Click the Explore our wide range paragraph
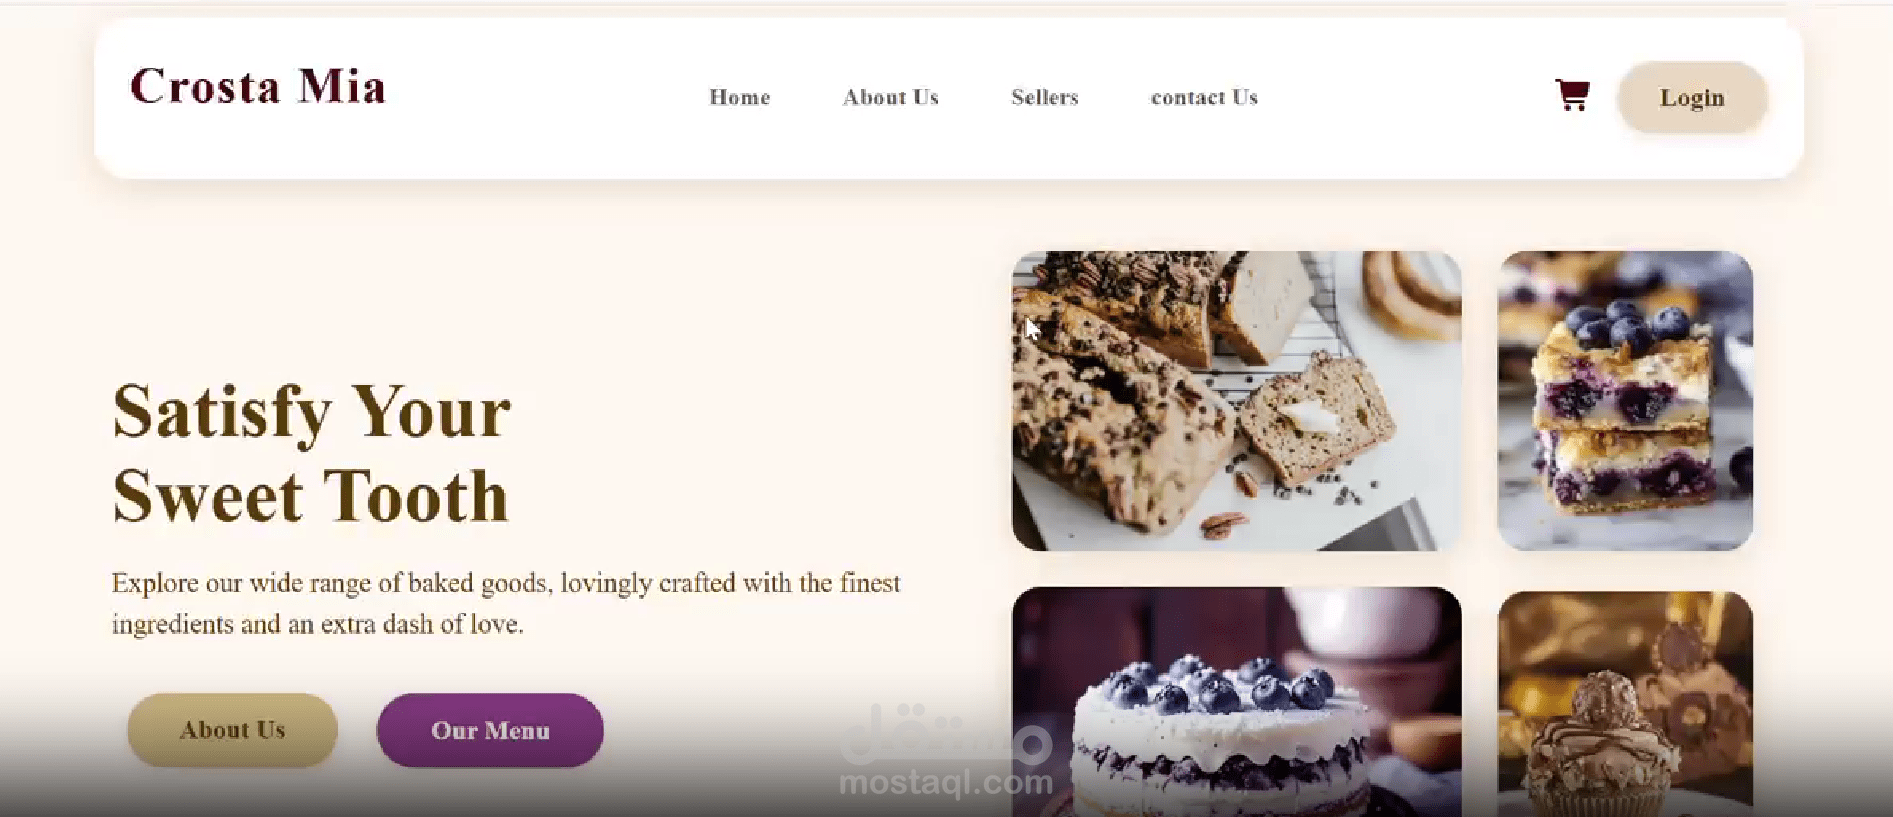Image resolution: width=1893 pixels, height=817 pixels. (x=506, y=603)
